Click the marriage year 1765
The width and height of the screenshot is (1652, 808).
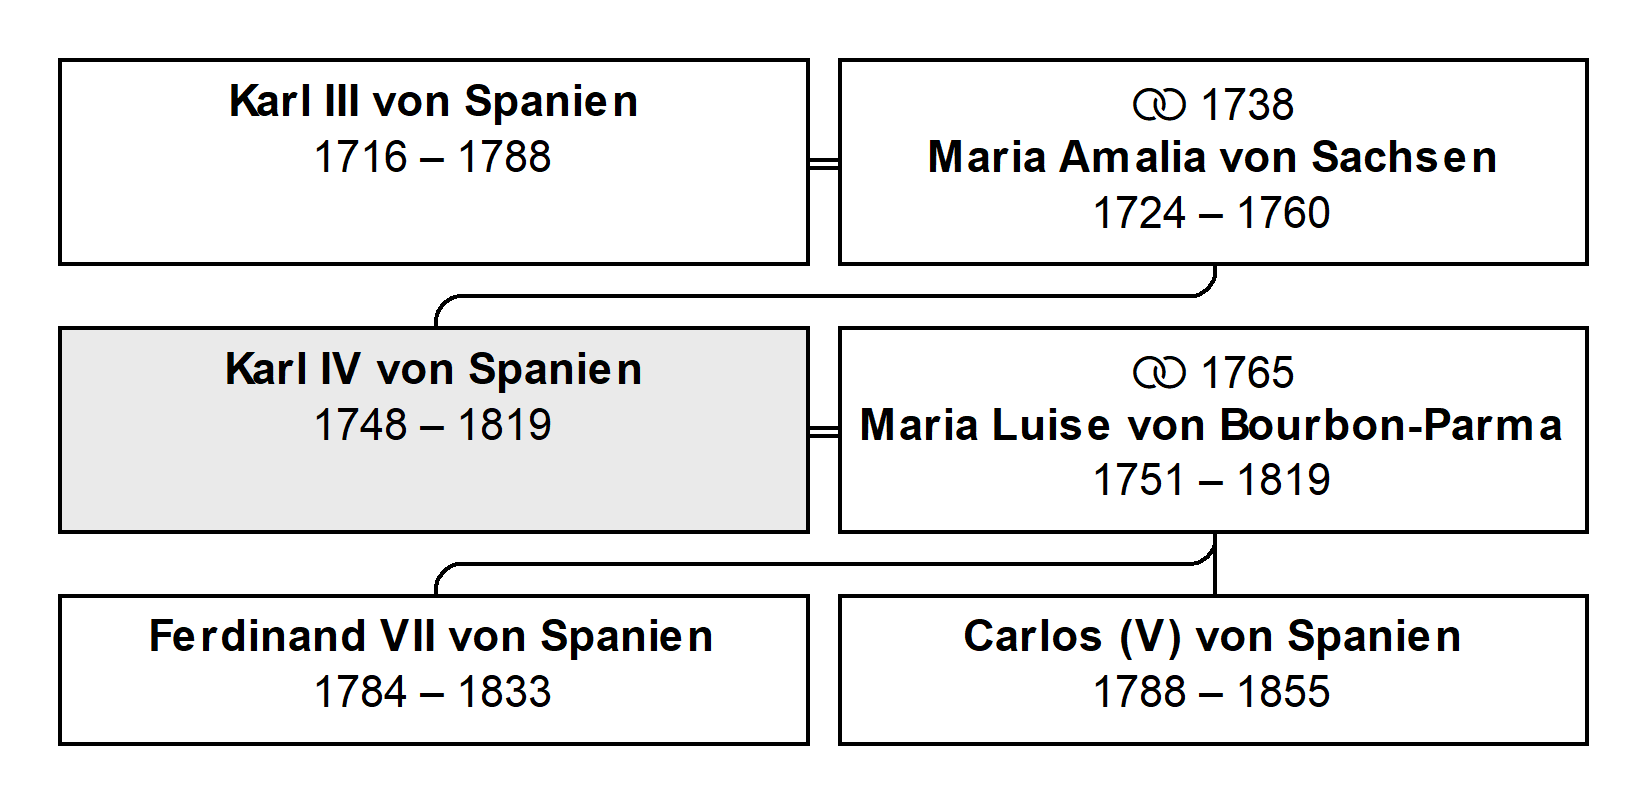pos(1247,373)
